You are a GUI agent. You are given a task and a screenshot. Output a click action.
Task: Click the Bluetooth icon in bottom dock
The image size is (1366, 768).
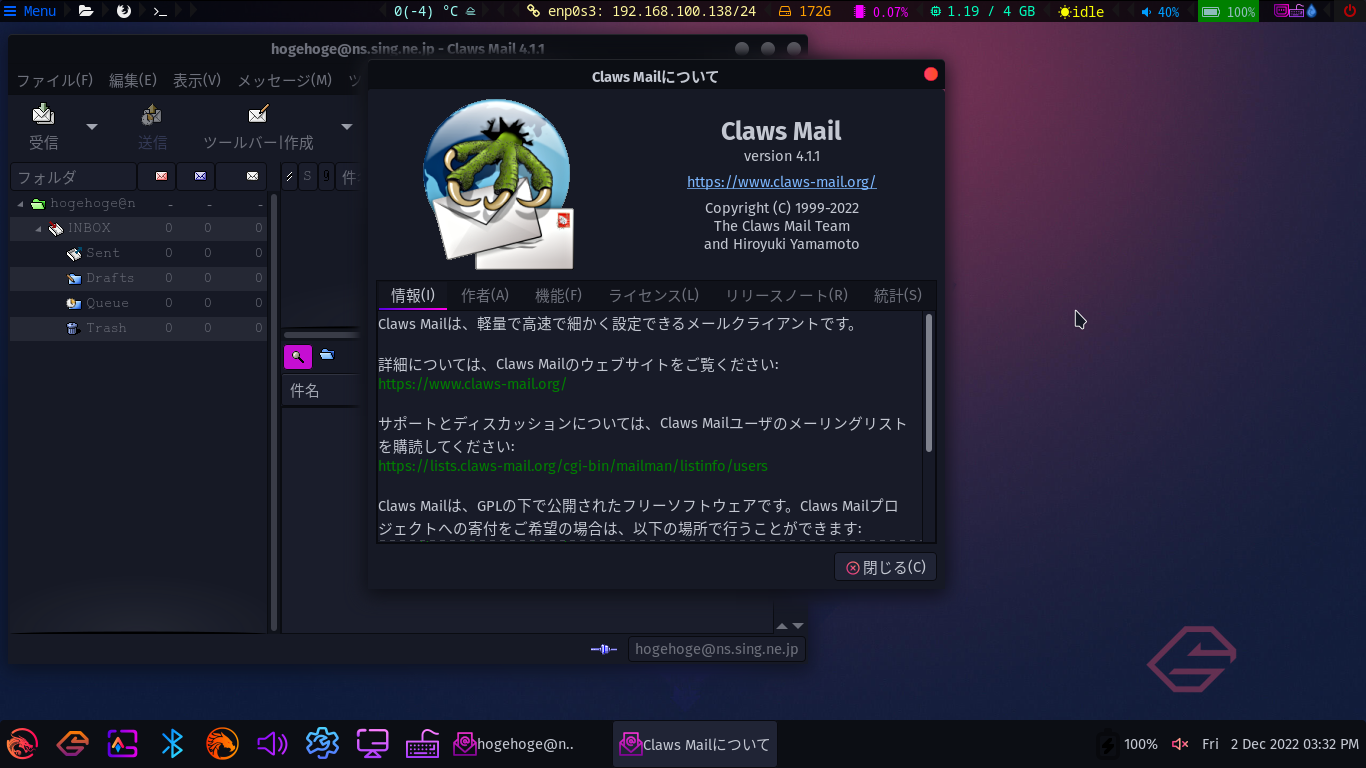click(172, 744)
